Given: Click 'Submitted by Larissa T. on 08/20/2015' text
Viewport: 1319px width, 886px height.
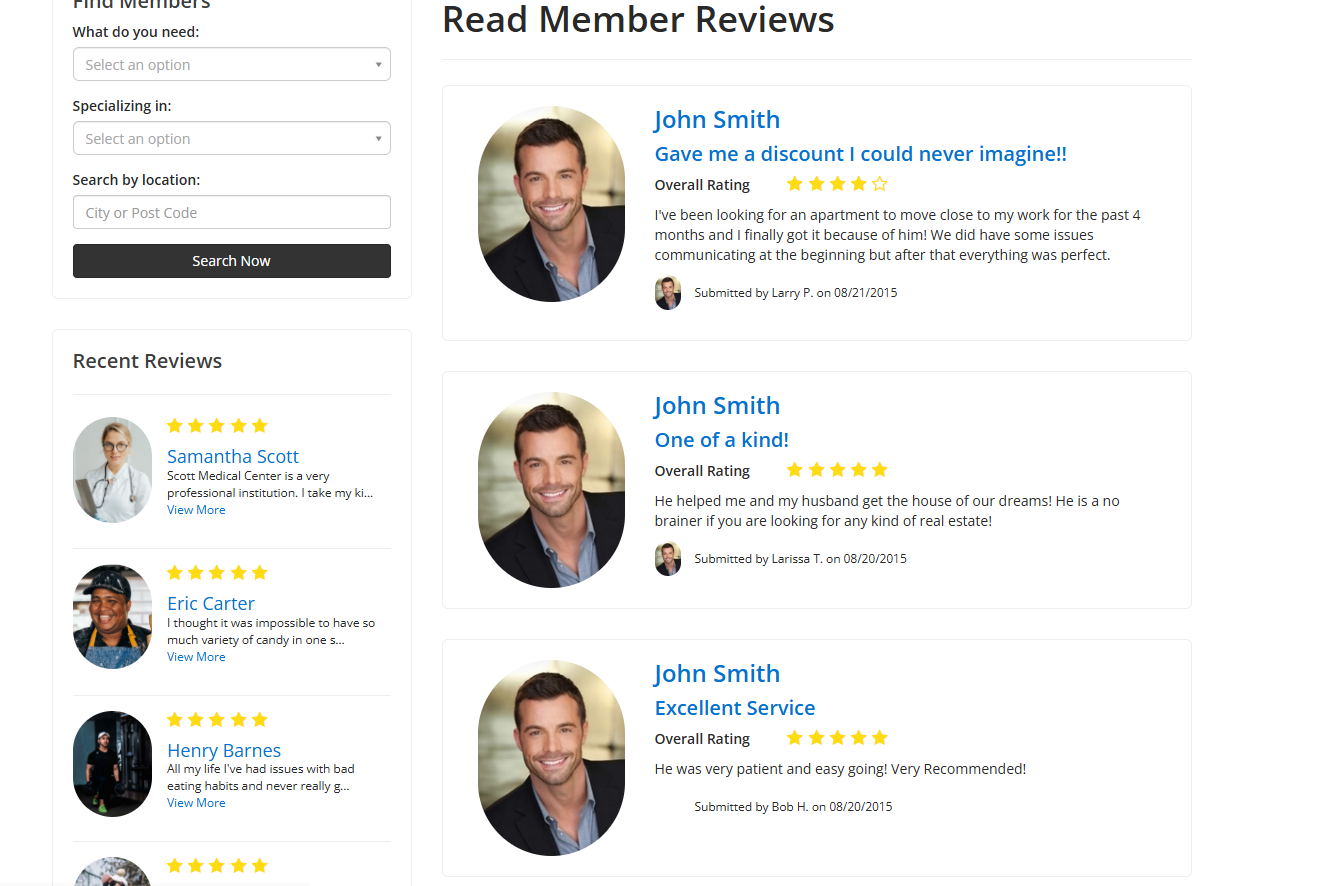Looking at the screenshot, I should (x=800, y=559).
